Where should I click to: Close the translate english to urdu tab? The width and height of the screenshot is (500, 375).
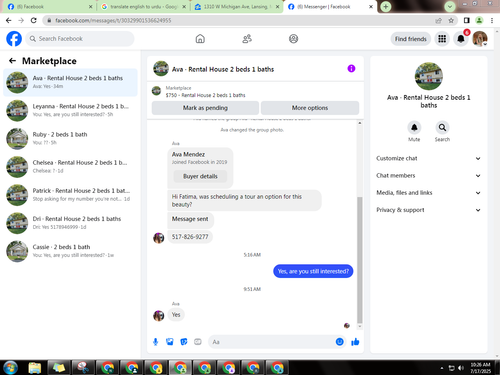pyautogui.click(x=184, y=7)
